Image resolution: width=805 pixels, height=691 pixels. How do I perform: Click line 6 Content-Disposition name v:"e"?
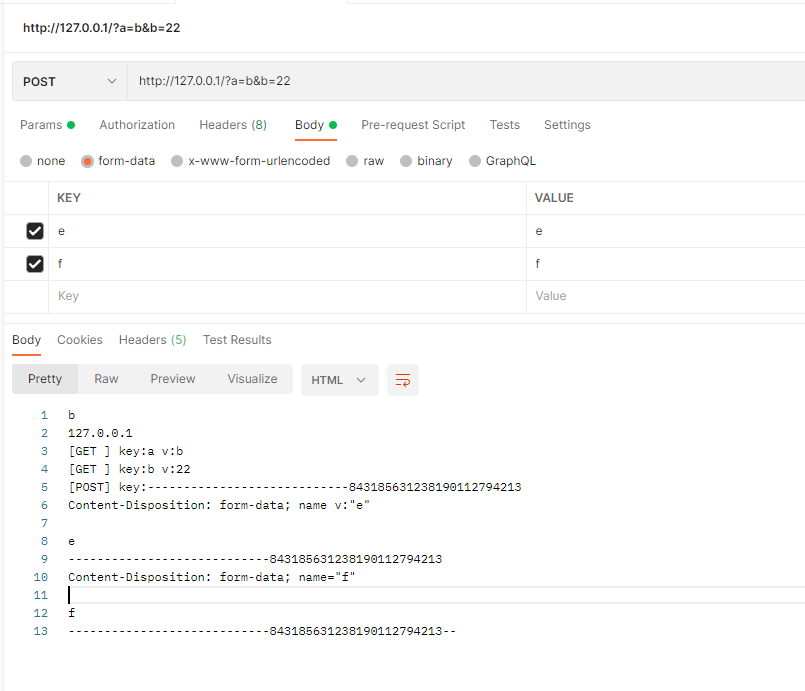coord(219,505)
